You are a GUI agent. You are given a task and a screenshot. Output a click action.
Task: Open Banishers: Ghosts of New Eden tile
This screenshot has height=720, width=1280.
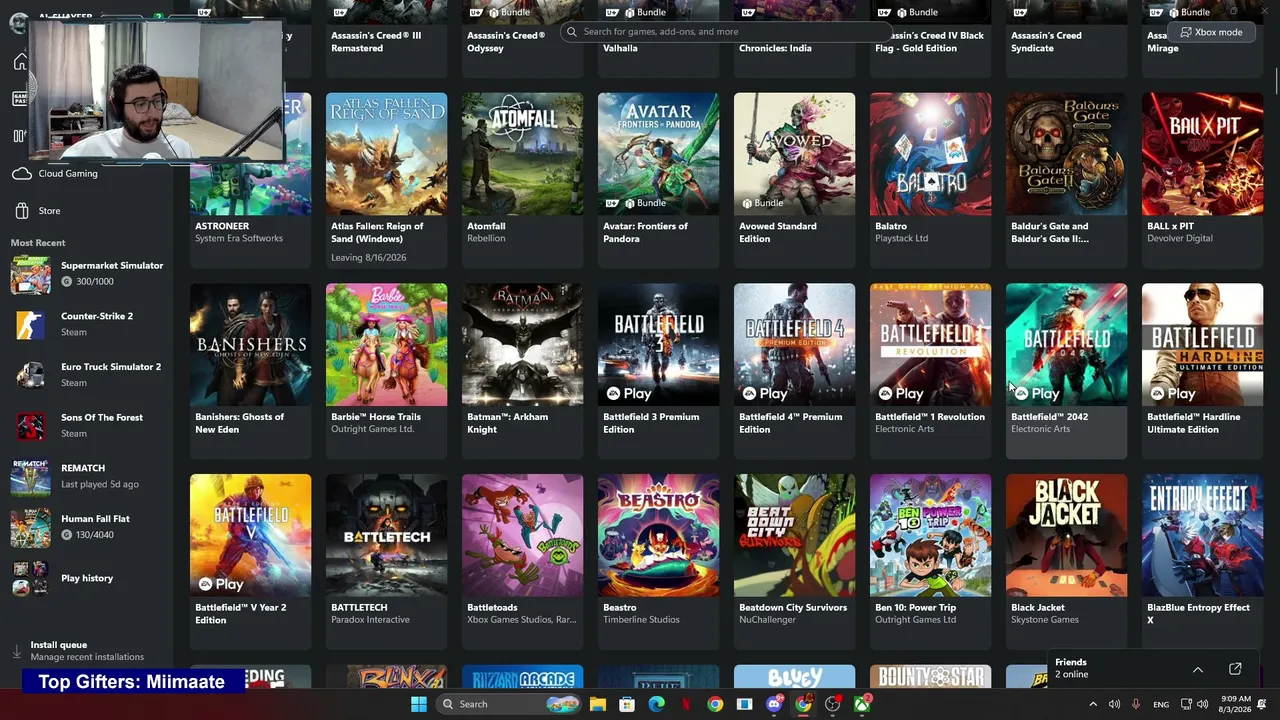click(250, 371)
